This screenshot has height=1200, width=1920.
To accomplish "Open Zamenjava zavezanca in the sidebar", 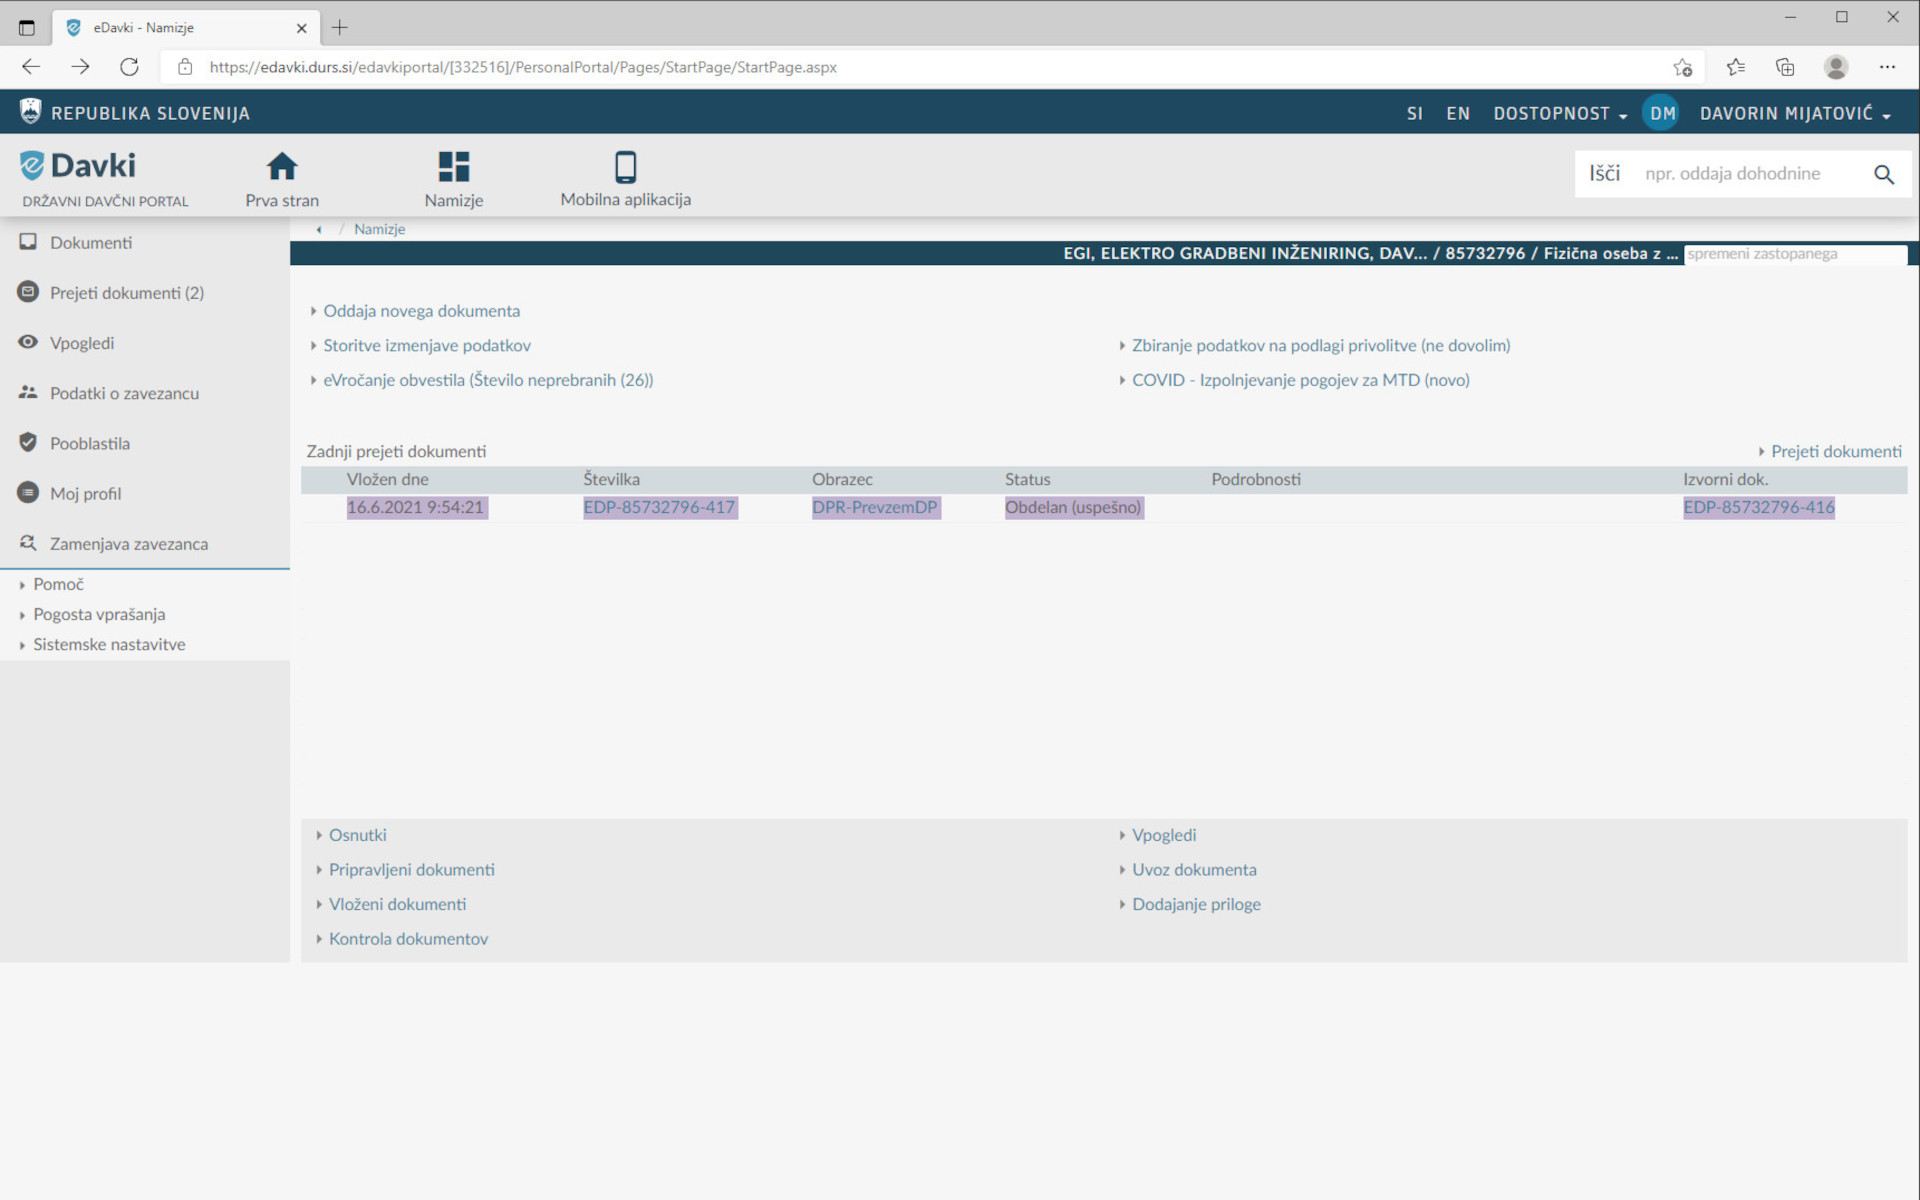I will pyautogui.click(x=128, y=544).
